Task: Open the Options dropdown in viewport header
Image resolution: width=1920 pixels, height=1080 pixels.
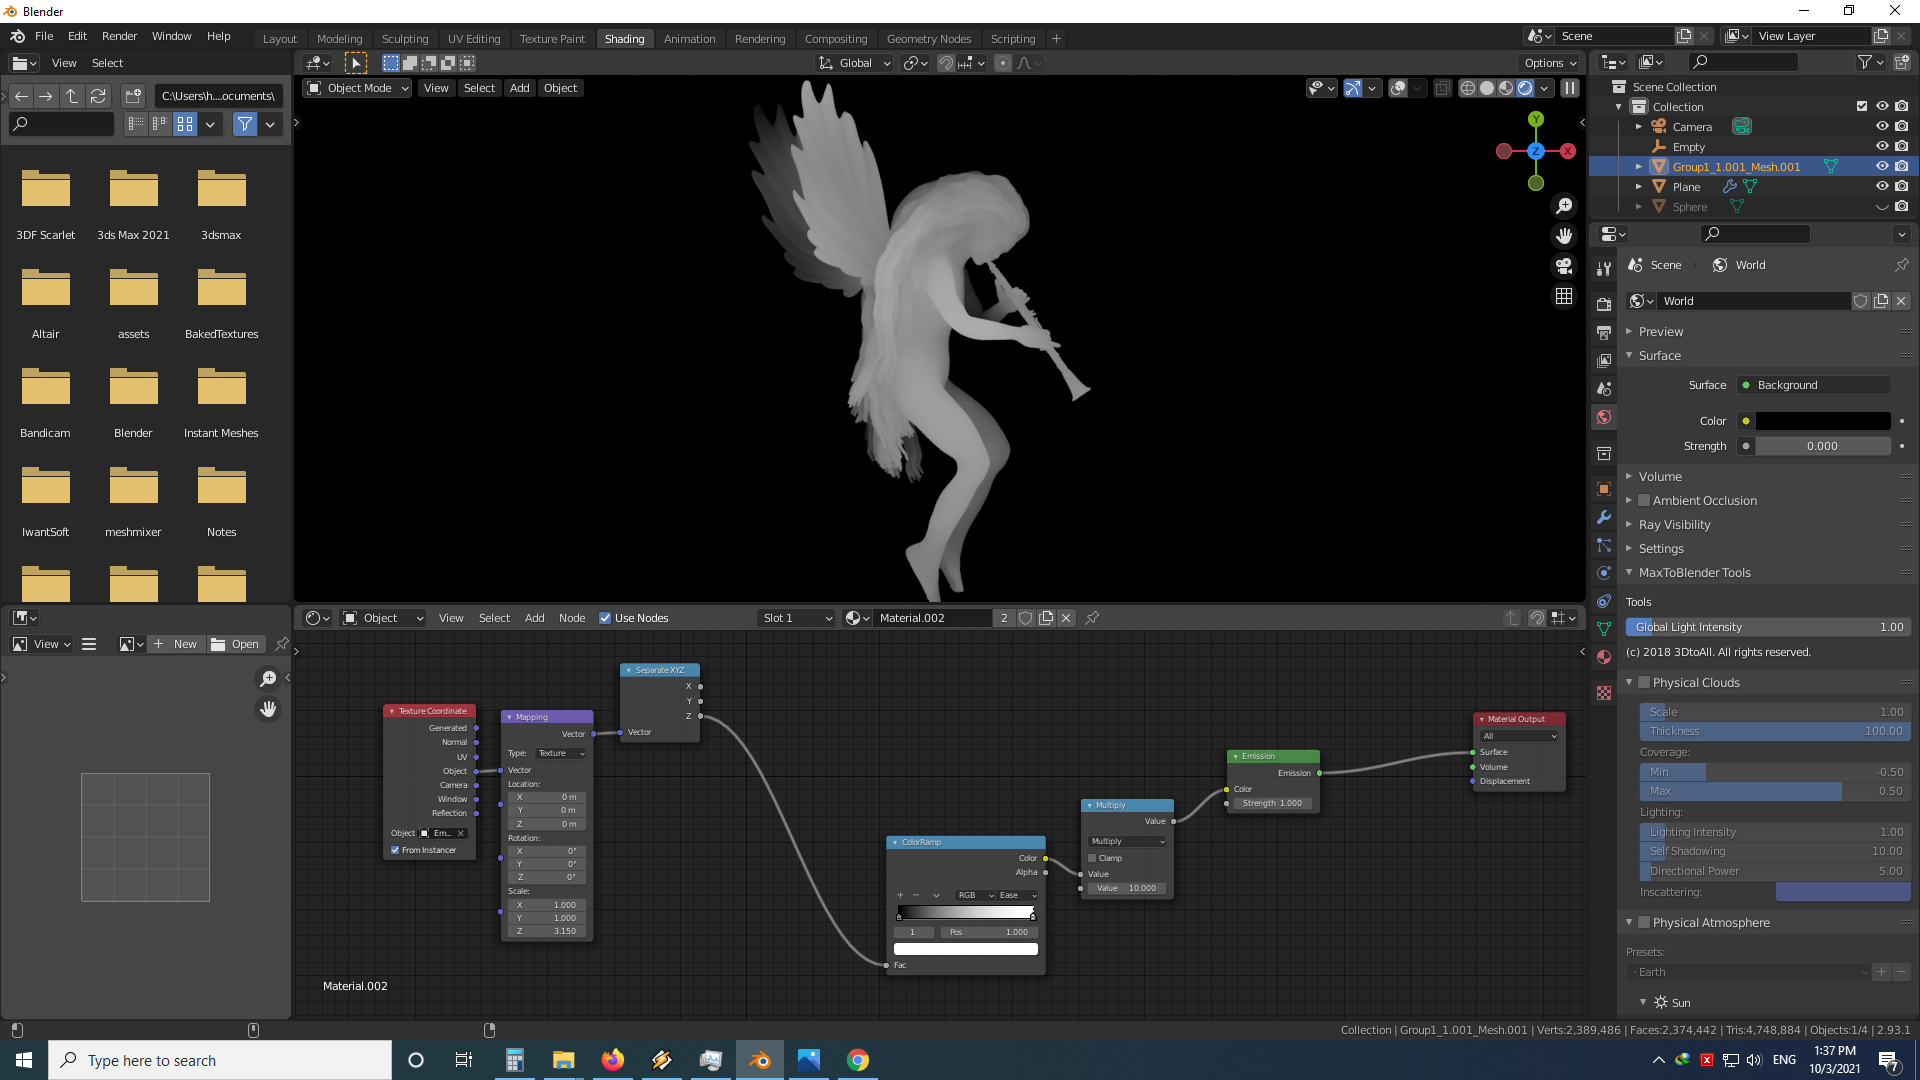Action: click(1550, 63)
